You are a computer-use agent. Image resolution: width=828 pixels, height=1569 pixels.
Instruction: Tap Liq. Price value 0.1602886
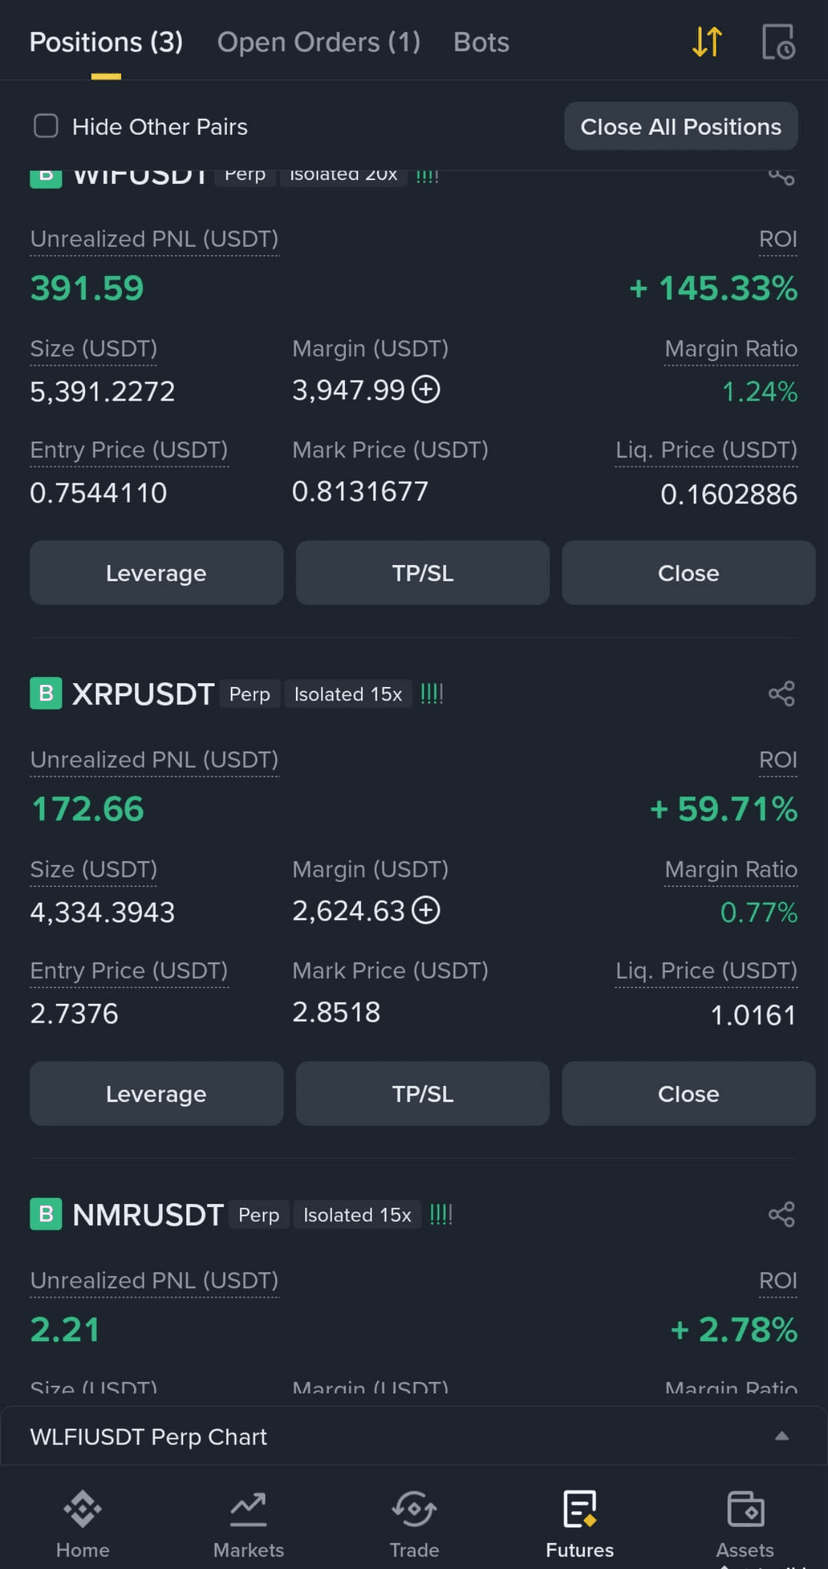729,494
